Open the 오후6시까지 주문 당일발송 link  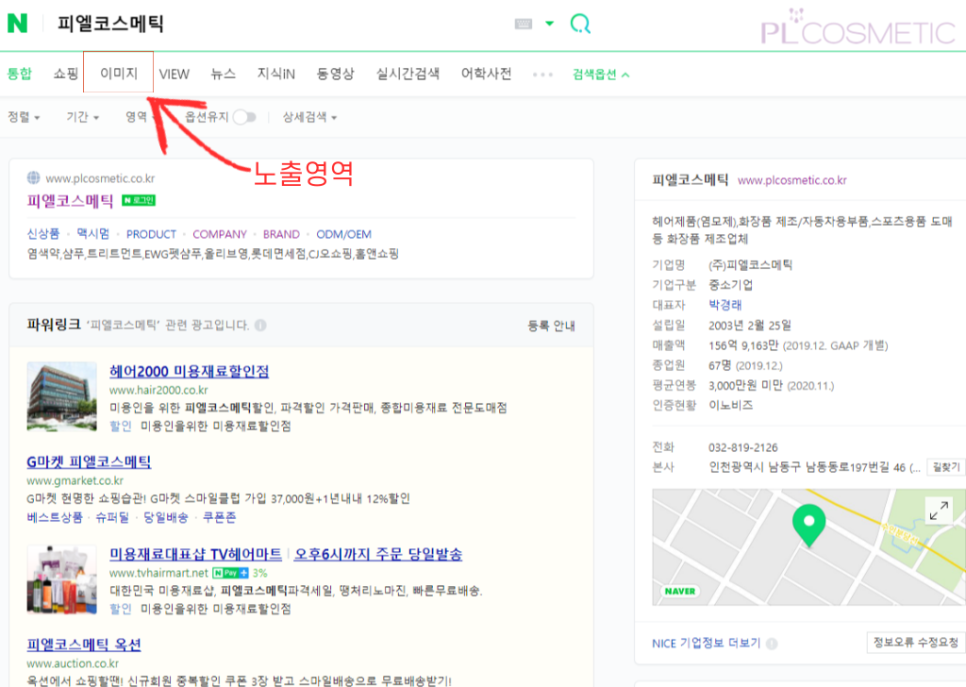click(378, 555)
